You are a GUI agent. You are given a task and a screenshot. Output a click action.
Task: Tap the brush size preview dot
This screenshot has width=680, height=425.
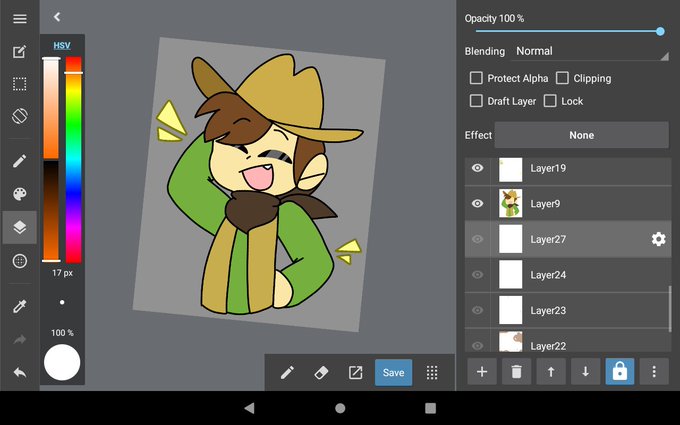tap(62, 302)
